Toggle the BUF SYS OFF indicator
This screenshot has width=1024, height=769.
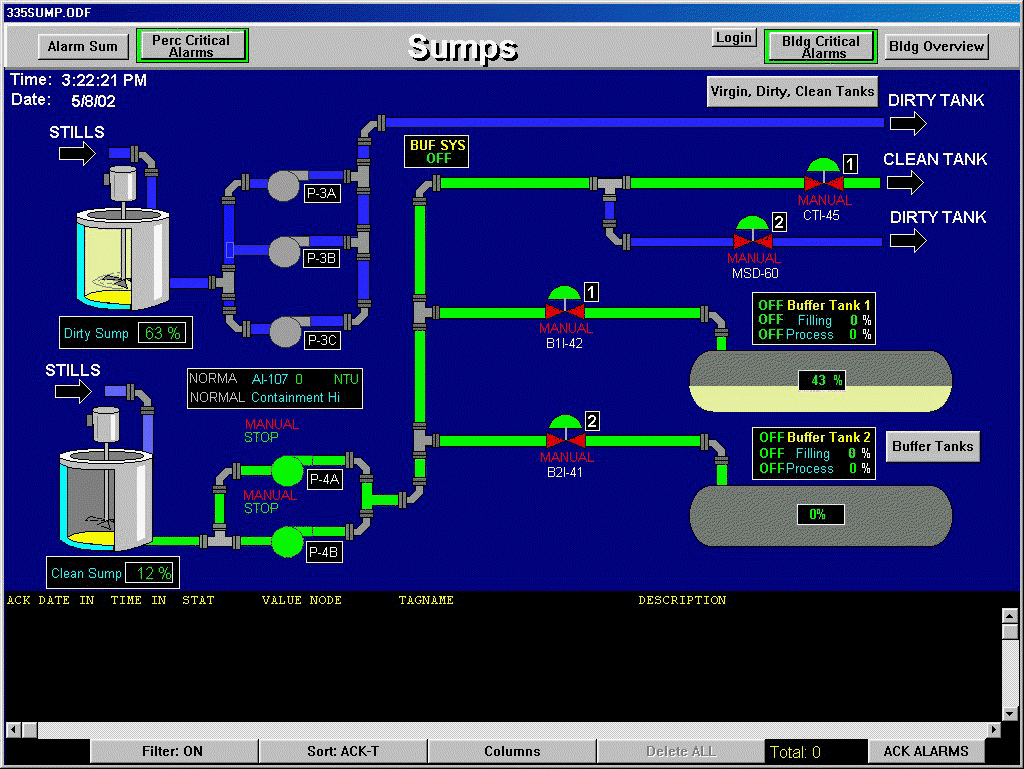pyautogui.click(x=437, y=152)
